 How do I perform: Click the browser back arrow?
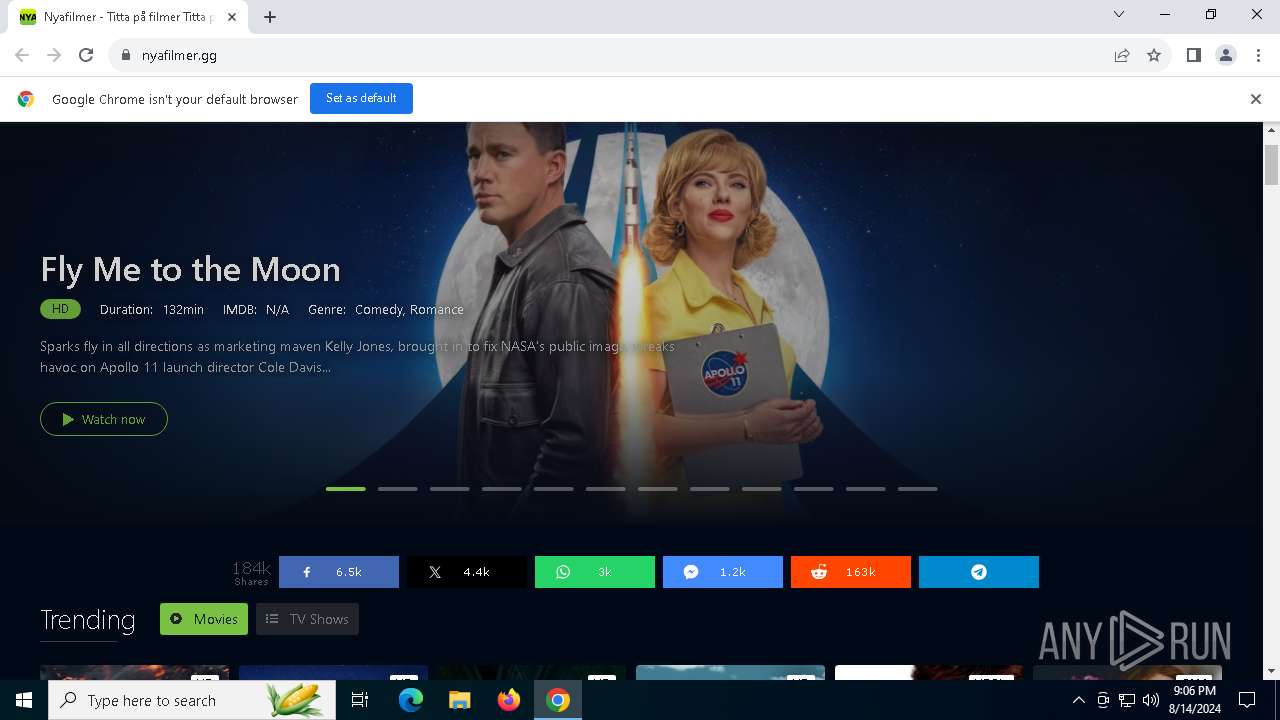(22, 55)
